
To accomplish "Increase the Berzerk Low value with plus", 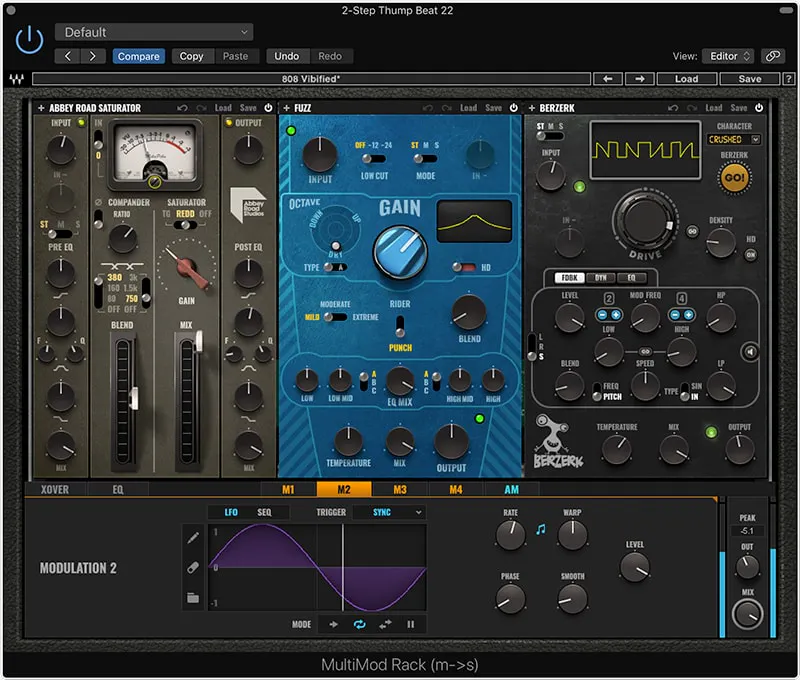I will [x=616, y=315].
